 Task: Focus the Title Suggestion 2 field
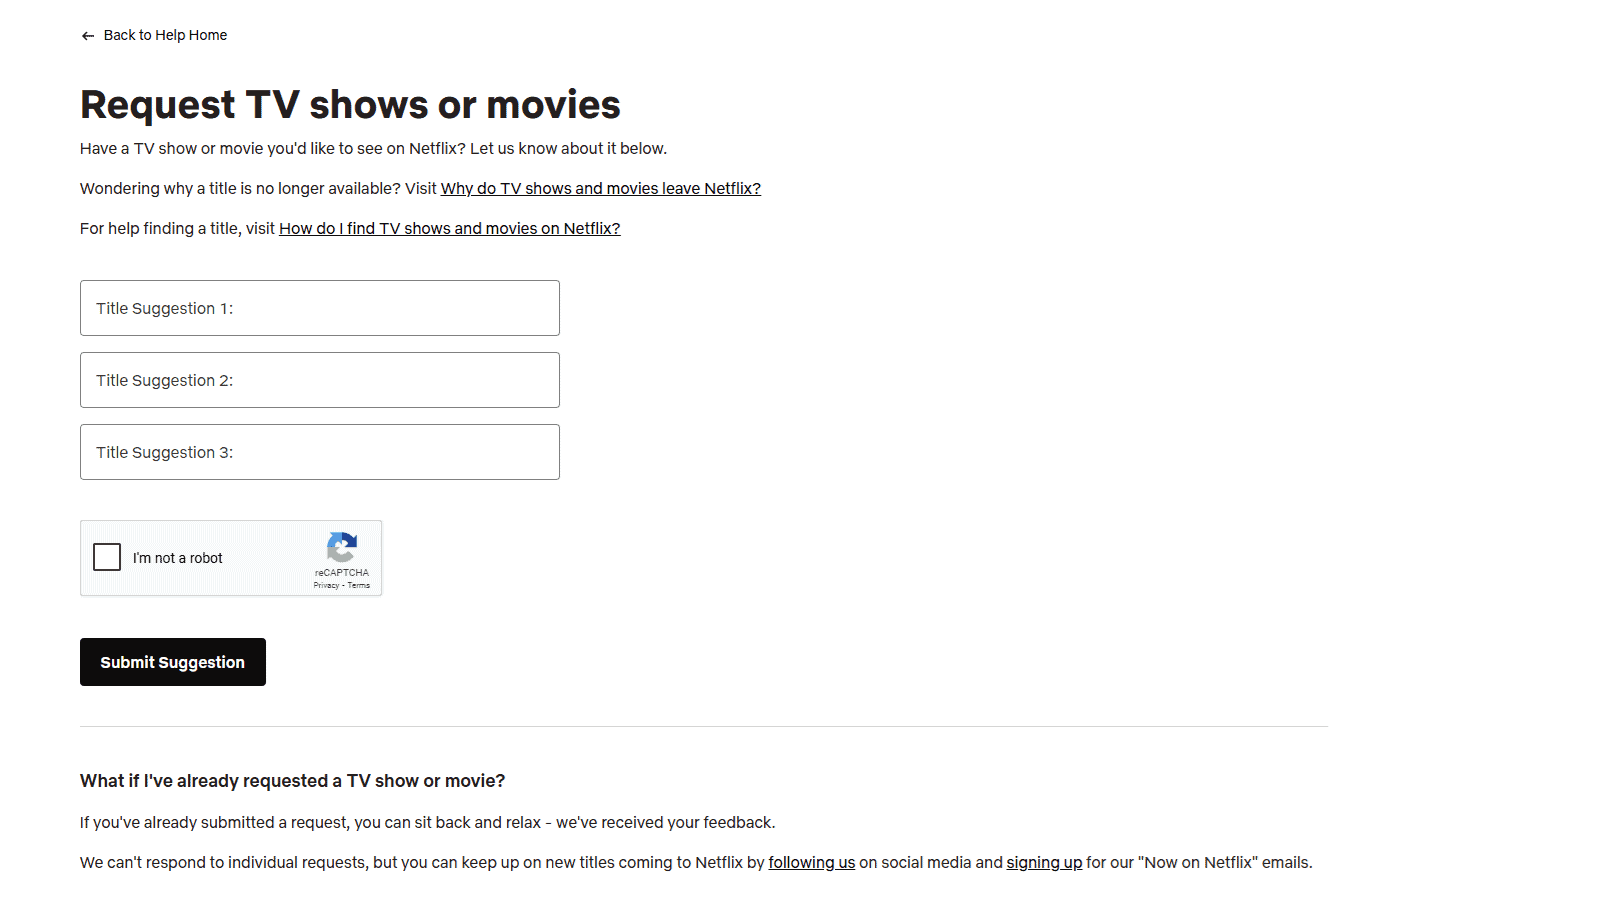coord(320,380)
